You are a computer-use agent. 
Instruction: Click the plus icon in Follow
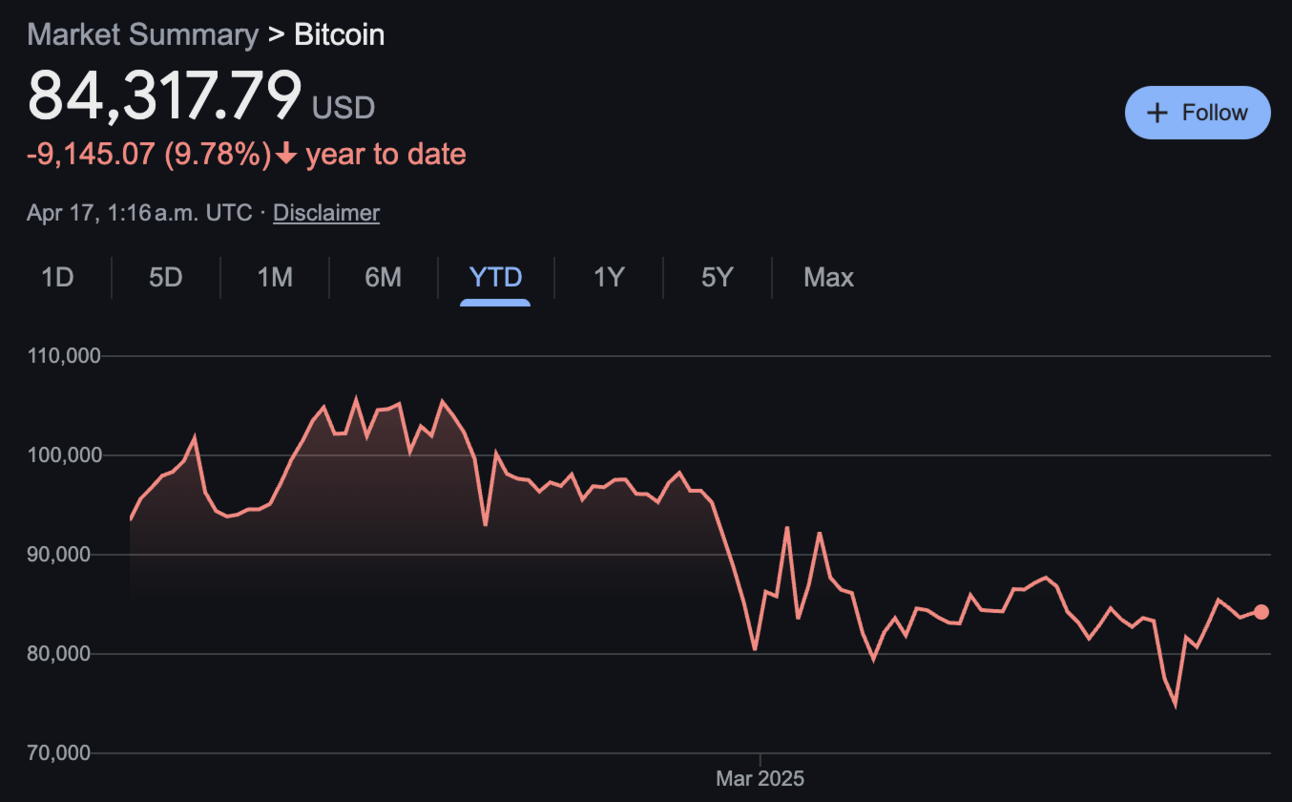(x=1157, y=113)
